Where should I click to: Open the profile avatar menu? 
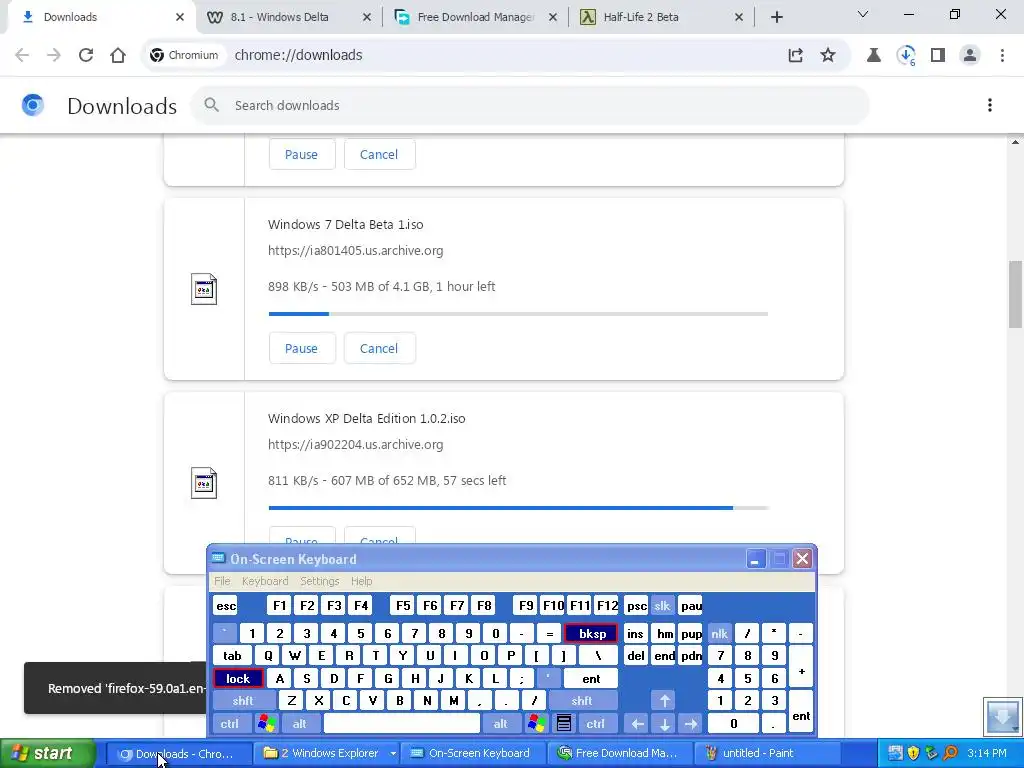point(970,55)
